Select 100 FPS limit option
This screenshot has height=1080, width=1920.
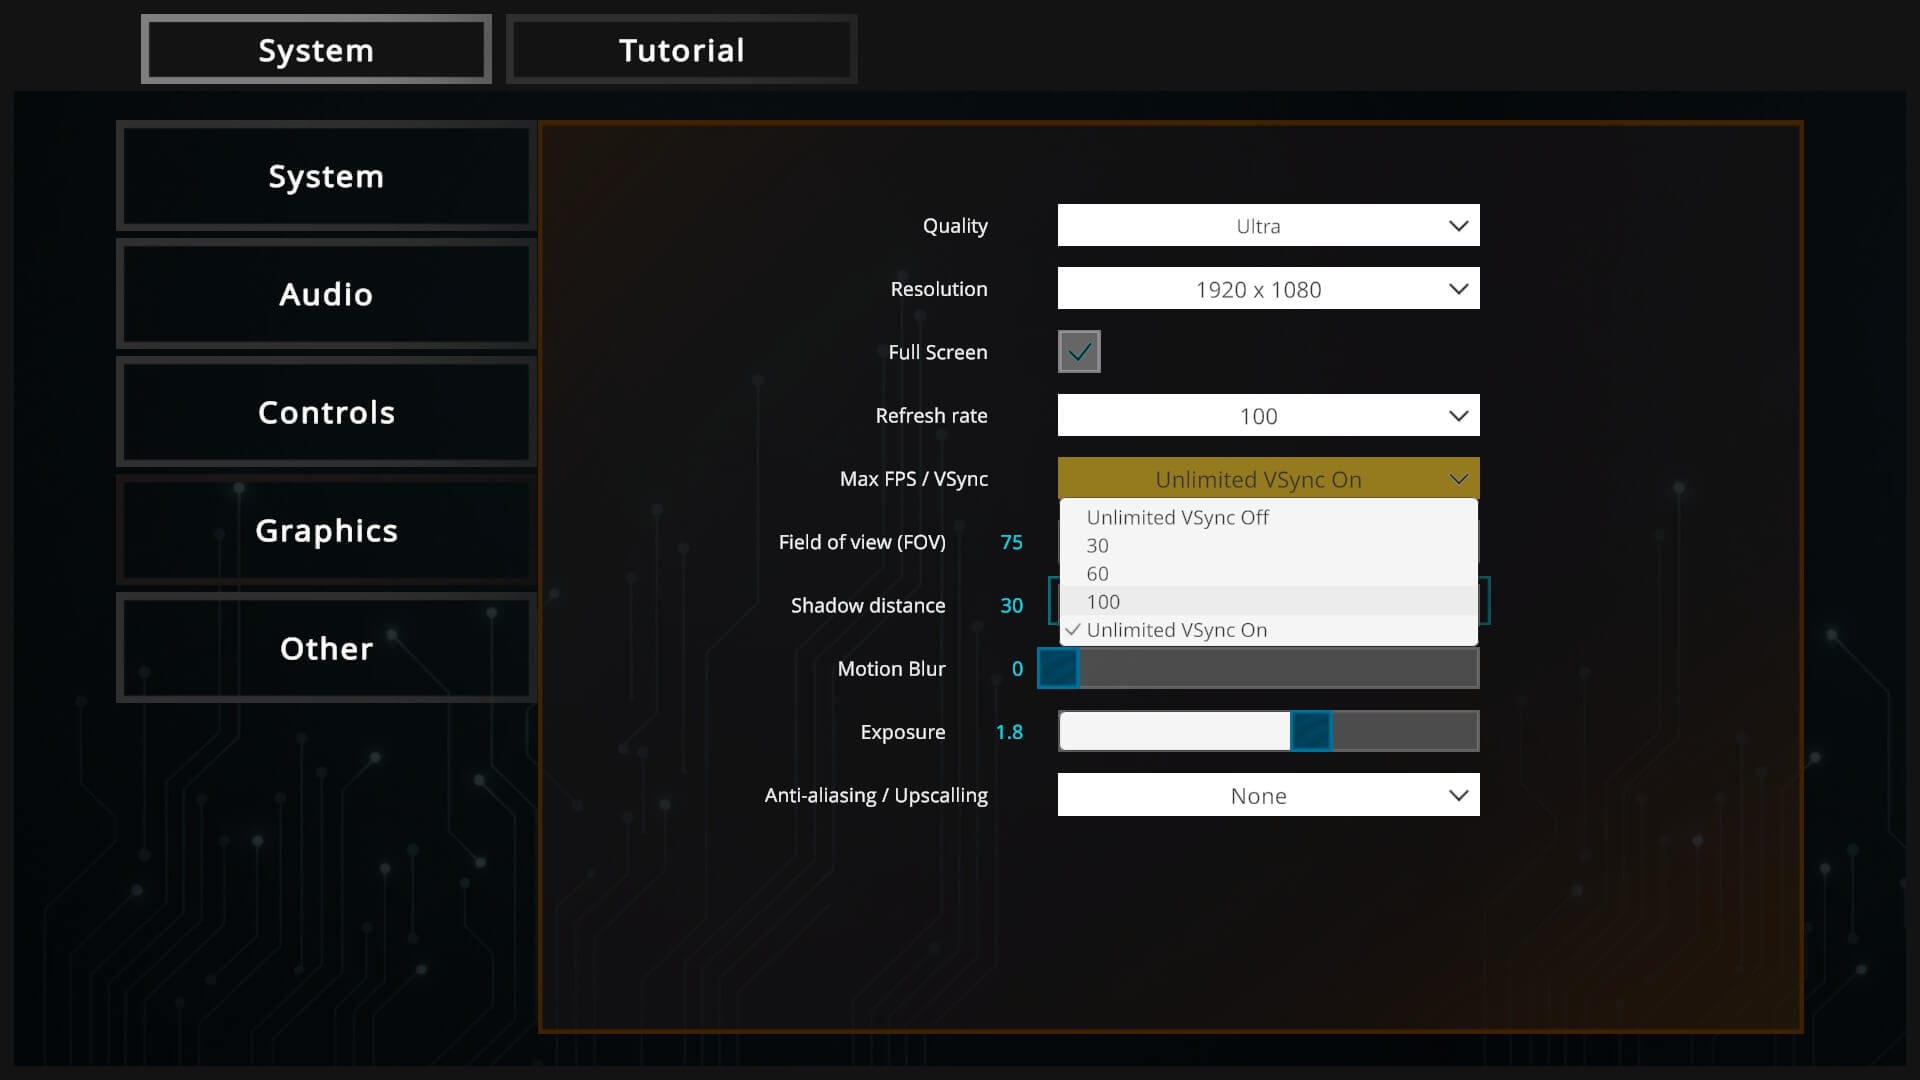pos(1104,602)
